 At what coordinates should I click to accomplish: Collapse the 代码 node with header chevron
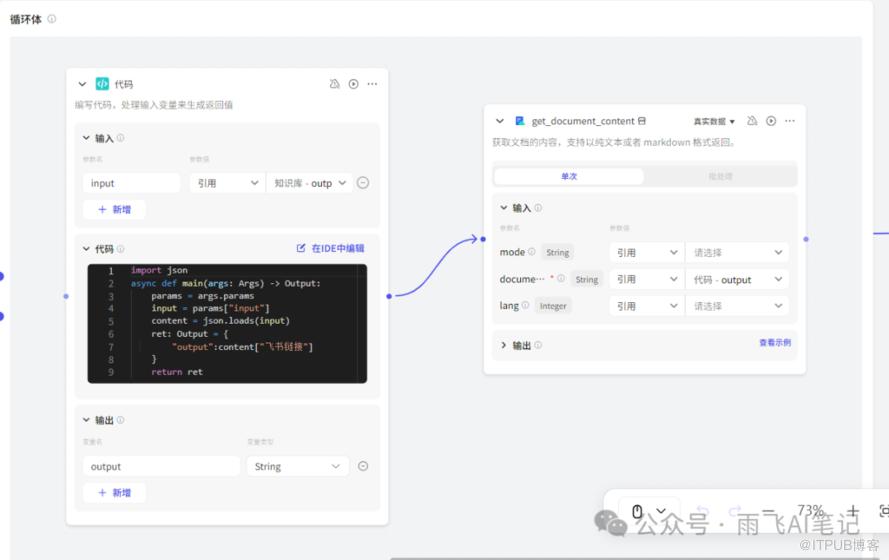[x=82, y=84]
